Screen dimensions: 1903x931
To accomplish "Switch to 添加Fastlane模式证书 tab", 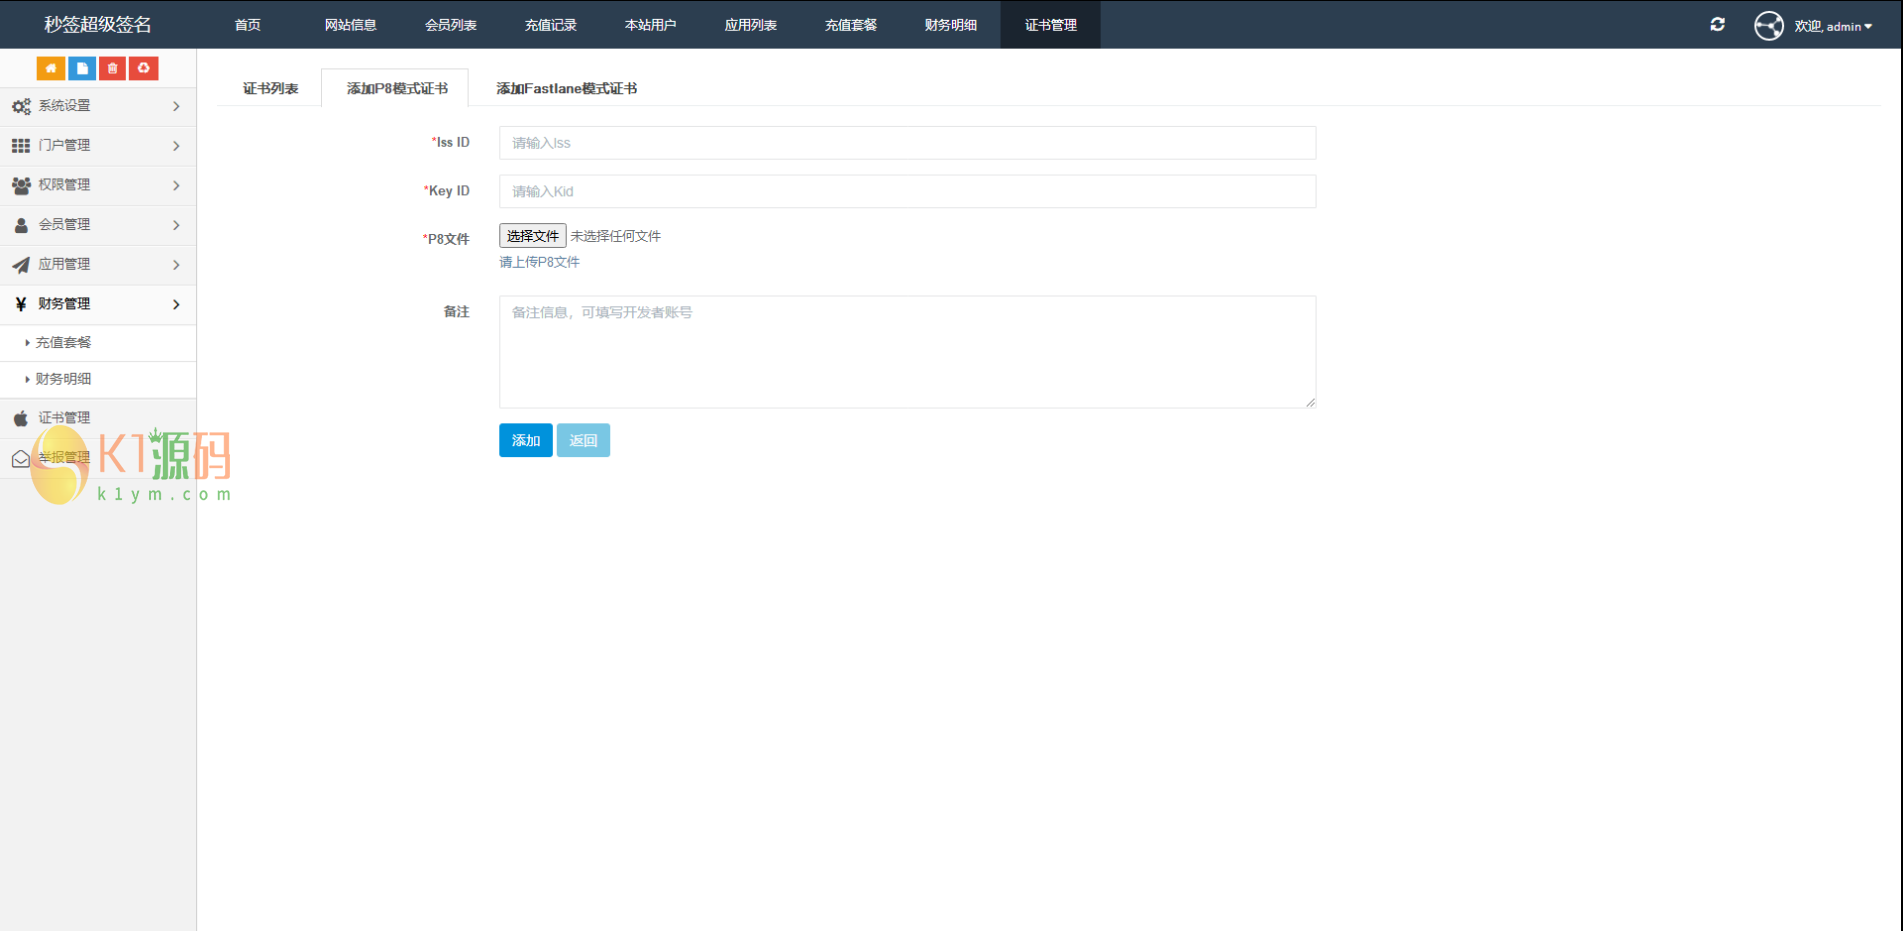I will pyautogui.click(x=566, y=88).
